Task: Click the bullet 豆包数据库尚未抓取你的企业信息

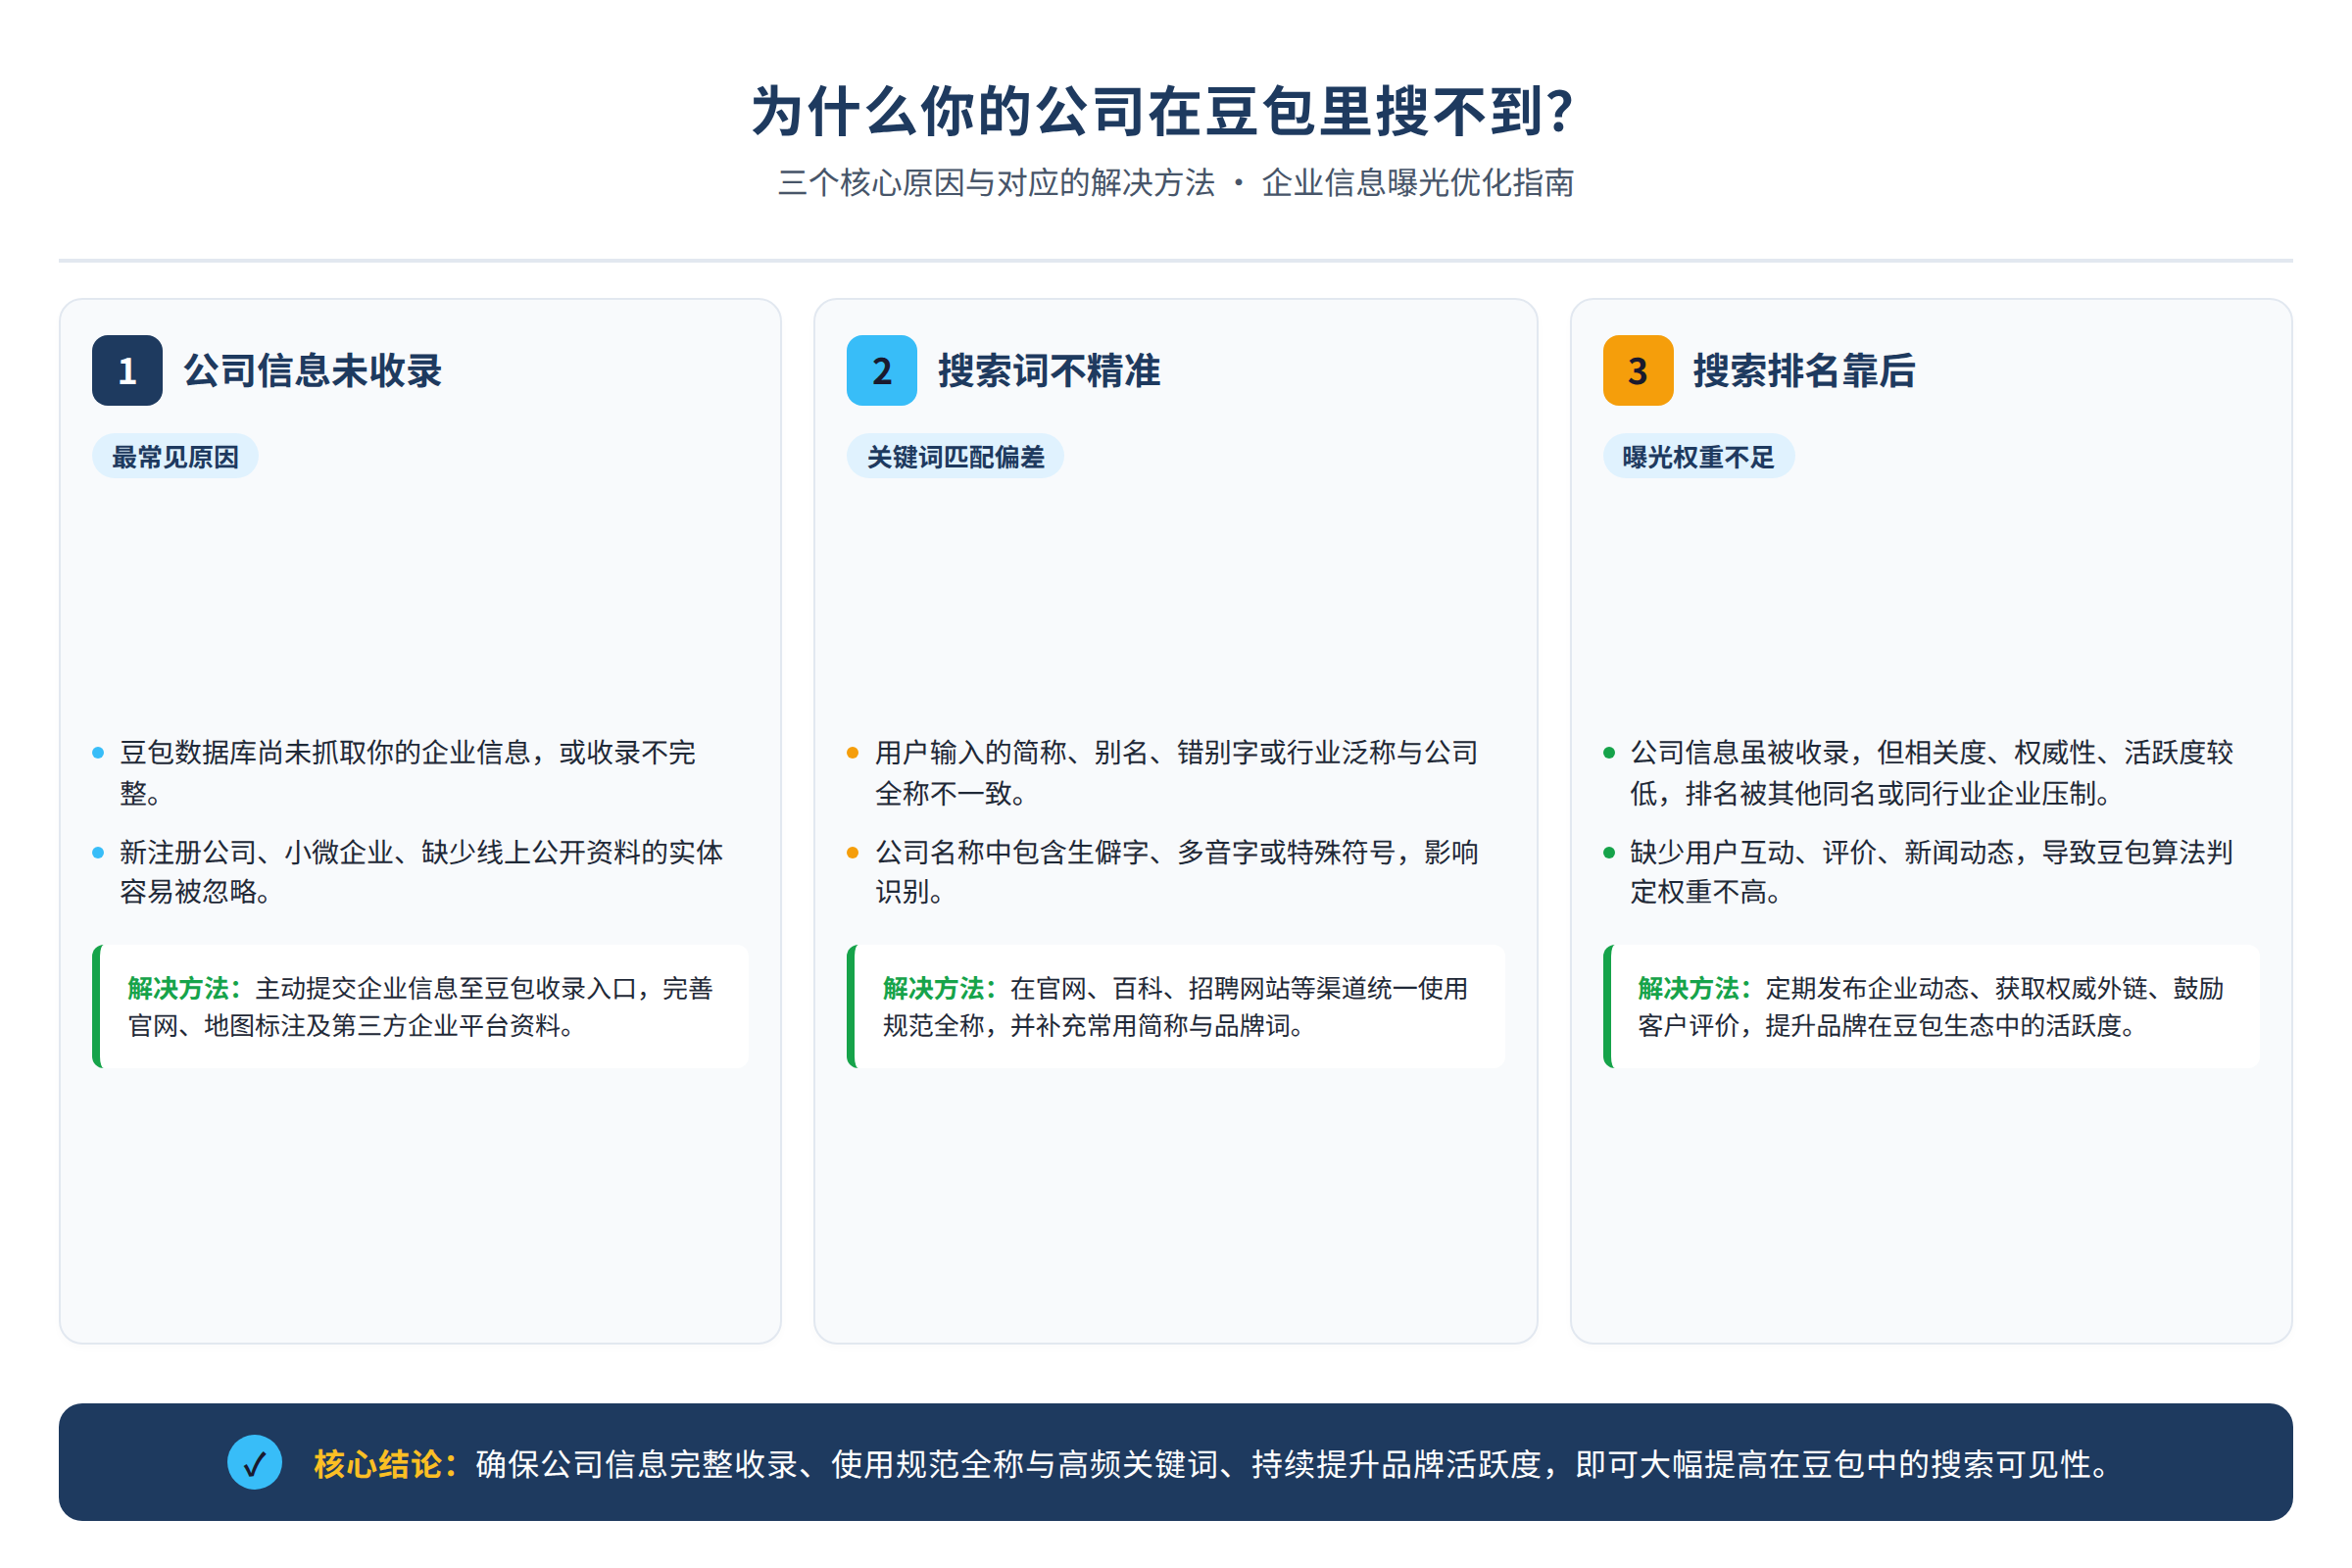Action: [x=408, y=772]
